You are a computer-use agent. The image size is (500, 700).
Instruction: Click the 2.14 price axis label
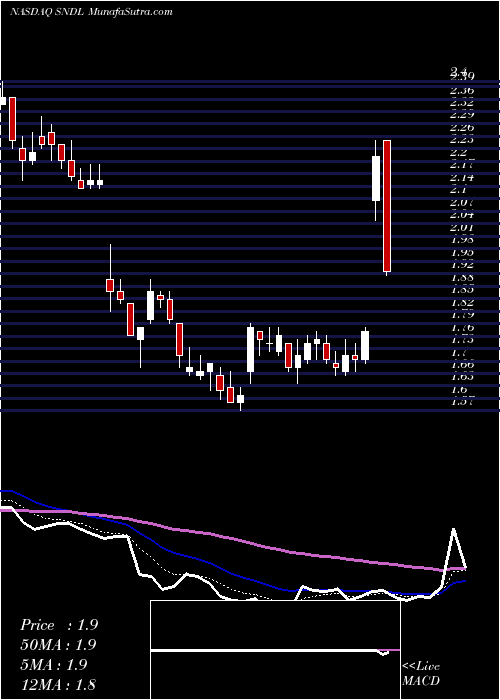tap(462, 178)
